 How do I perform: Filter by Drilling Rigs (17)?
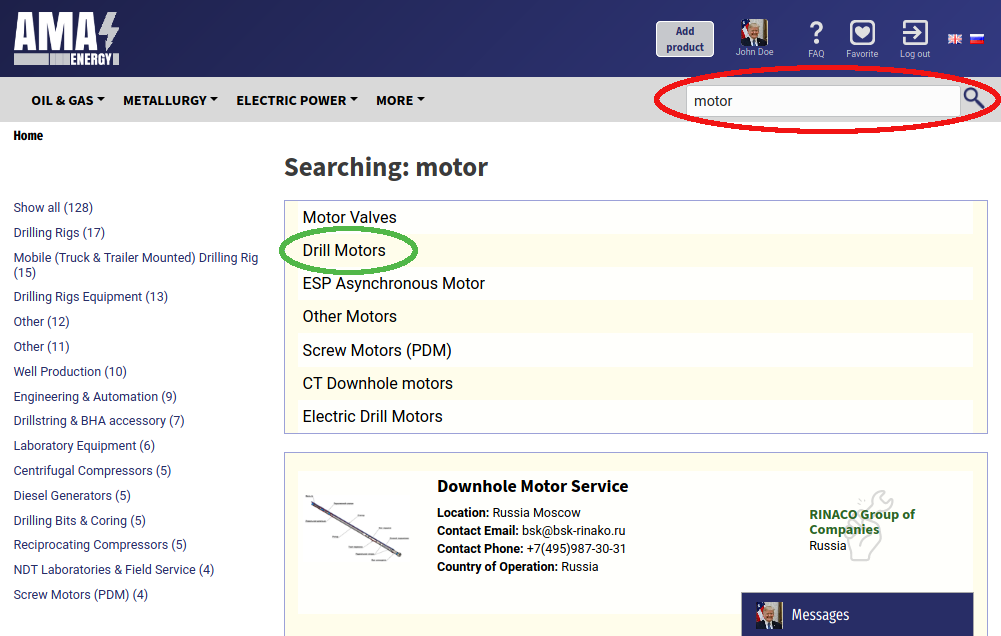click(x=59, y=232)
